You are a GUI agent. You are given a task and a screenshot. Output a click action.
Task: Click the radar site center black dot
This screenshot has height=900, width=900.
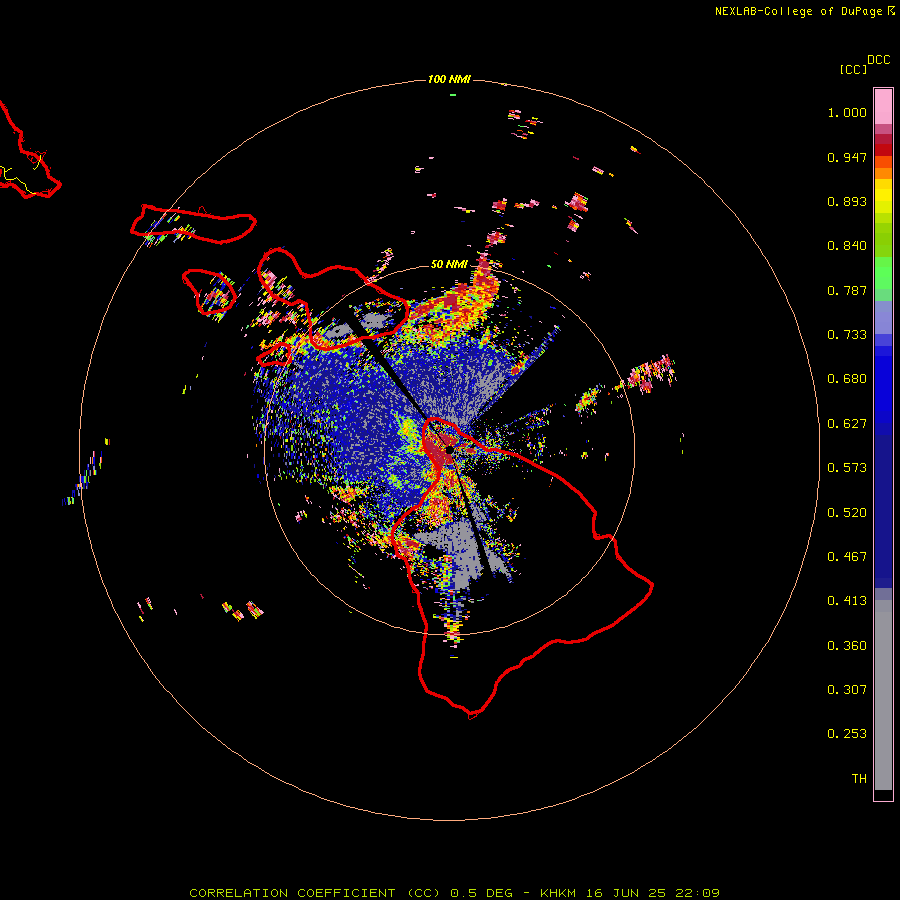click(x=449, y=450)
